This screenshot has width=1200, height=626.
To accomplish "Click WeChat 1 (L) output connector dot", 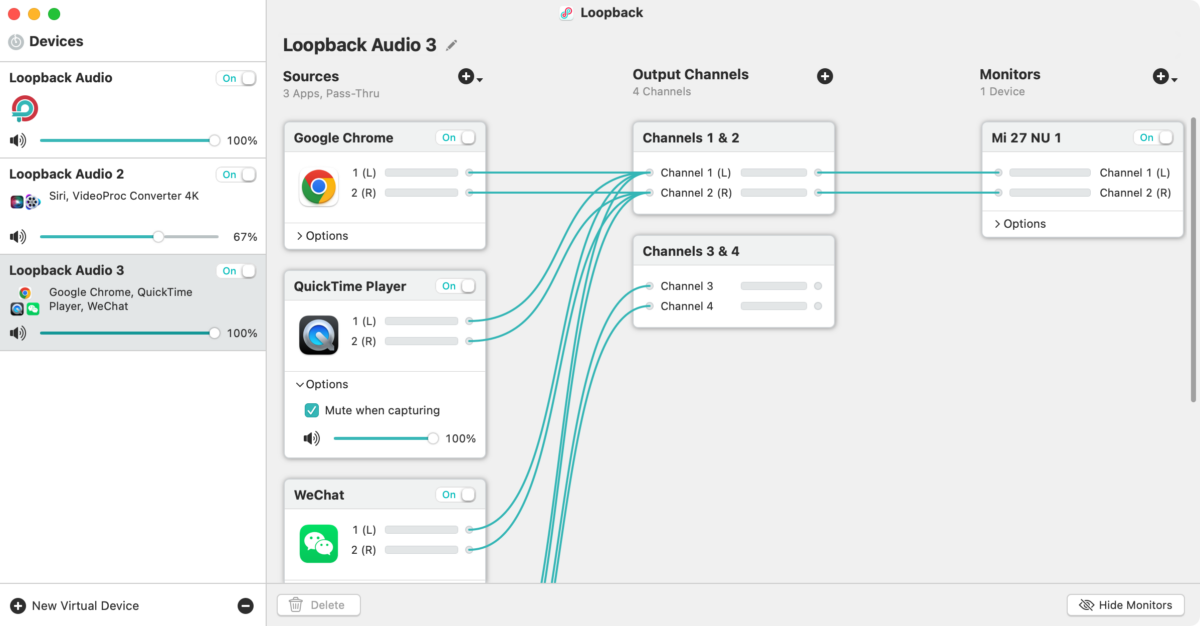I will [x=470, y=529].
